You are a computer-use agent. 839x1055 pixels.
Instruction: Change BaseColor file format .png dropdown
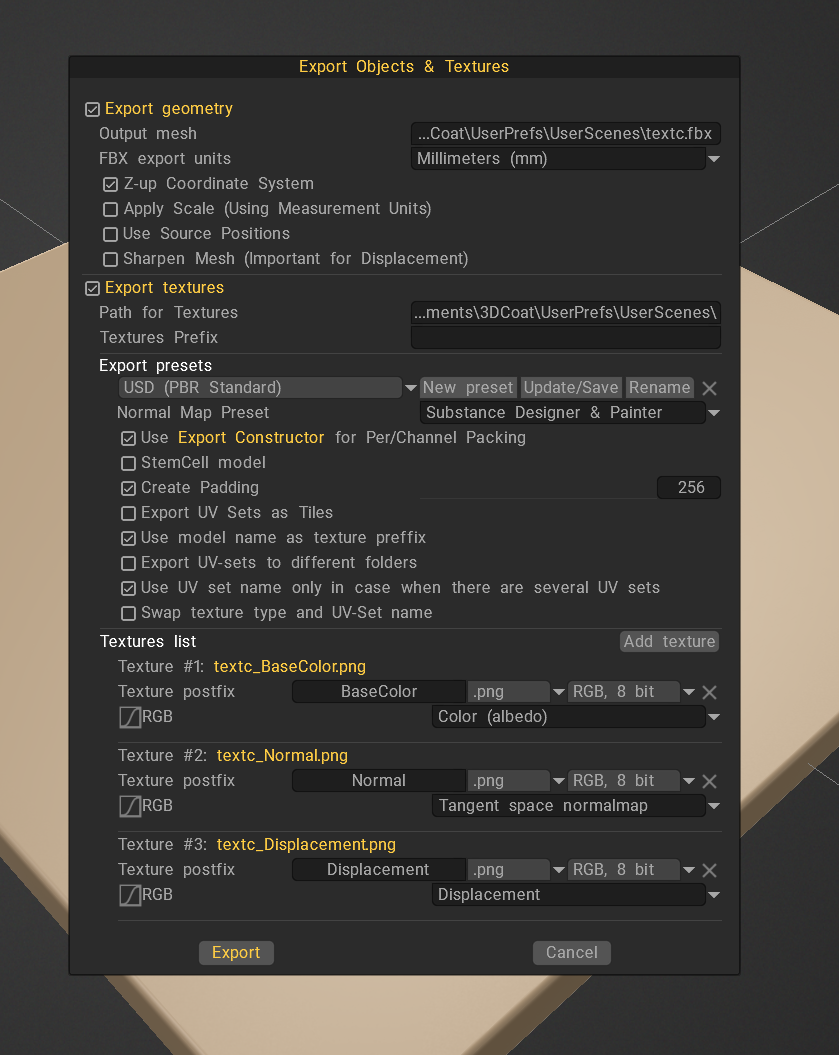516,692
